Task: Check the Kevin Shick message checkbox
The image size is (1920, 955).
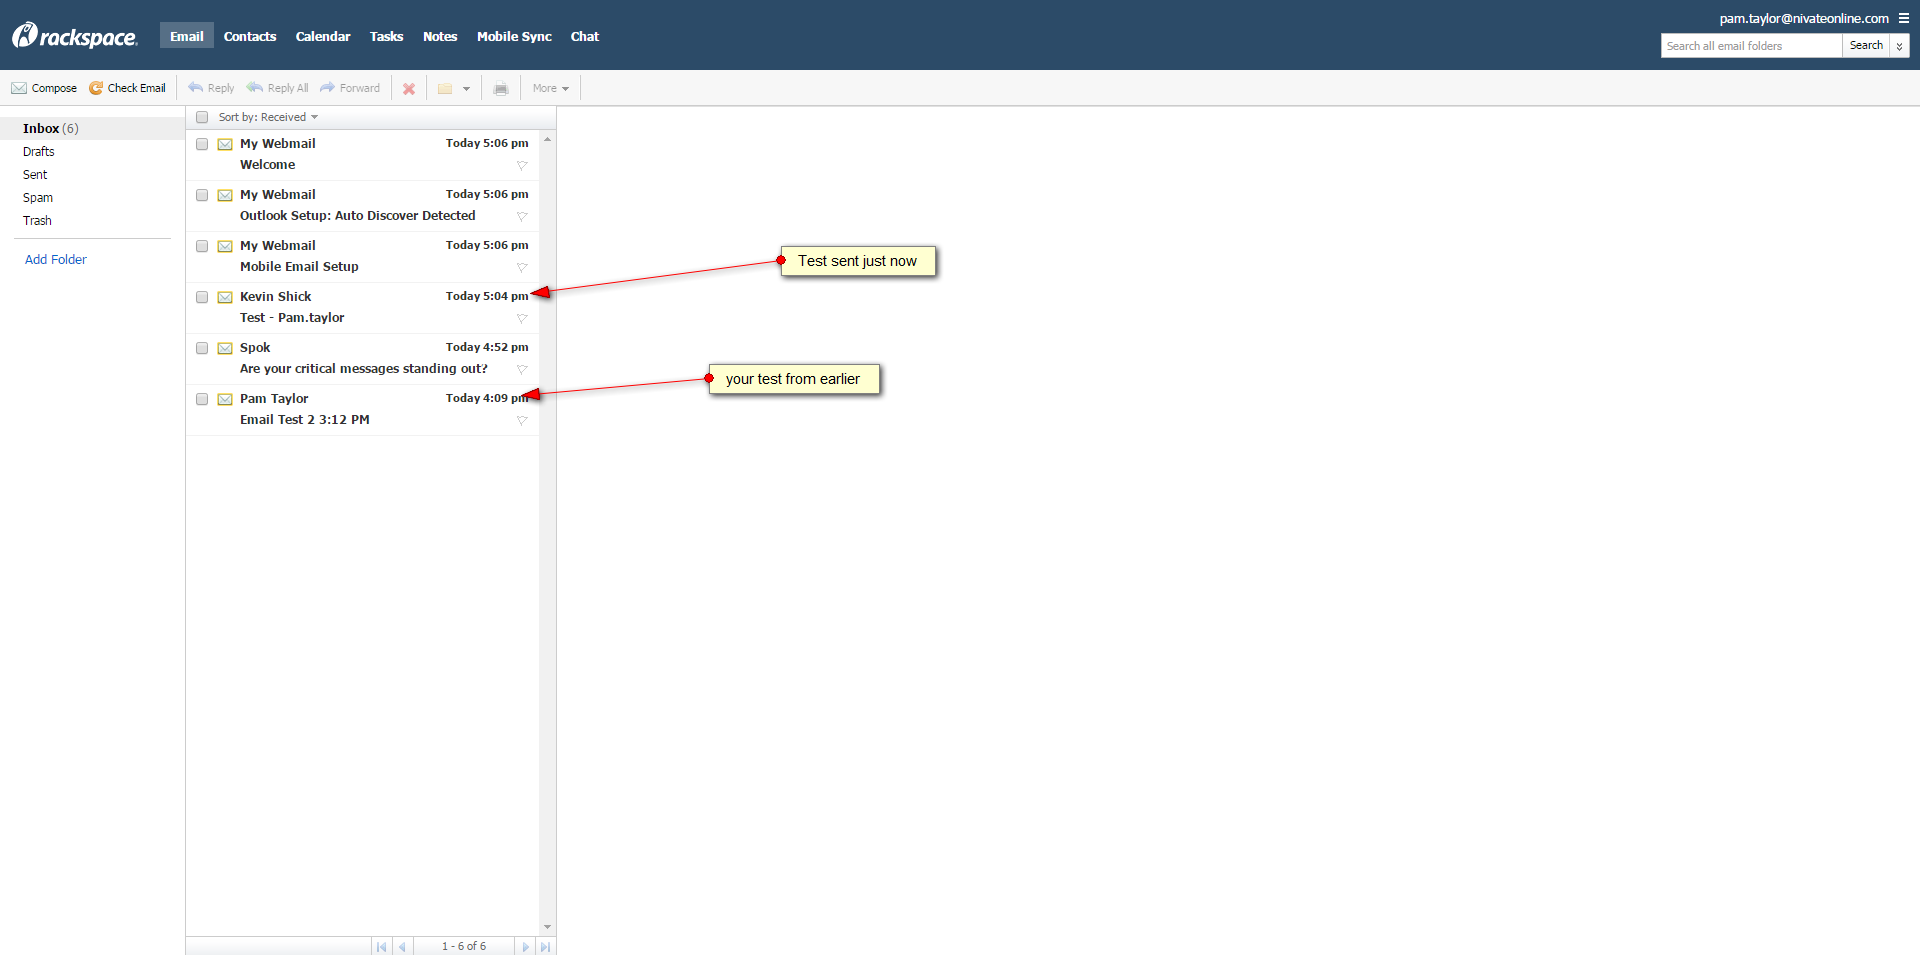Action: point(202,297)
